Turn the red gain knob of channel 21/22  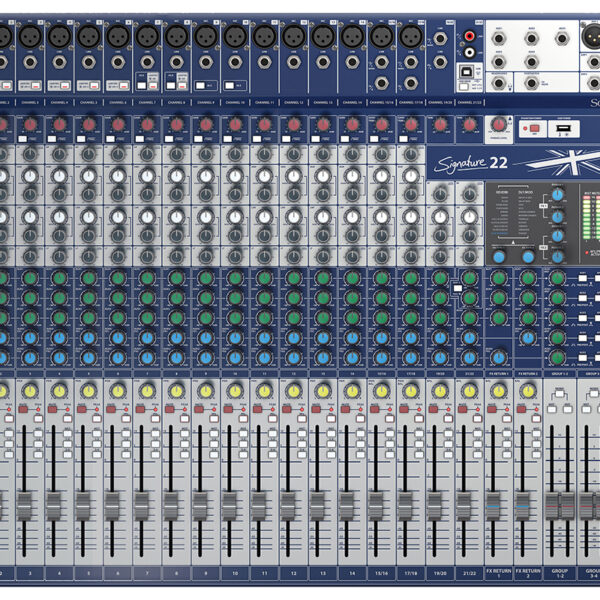(470, 124)
